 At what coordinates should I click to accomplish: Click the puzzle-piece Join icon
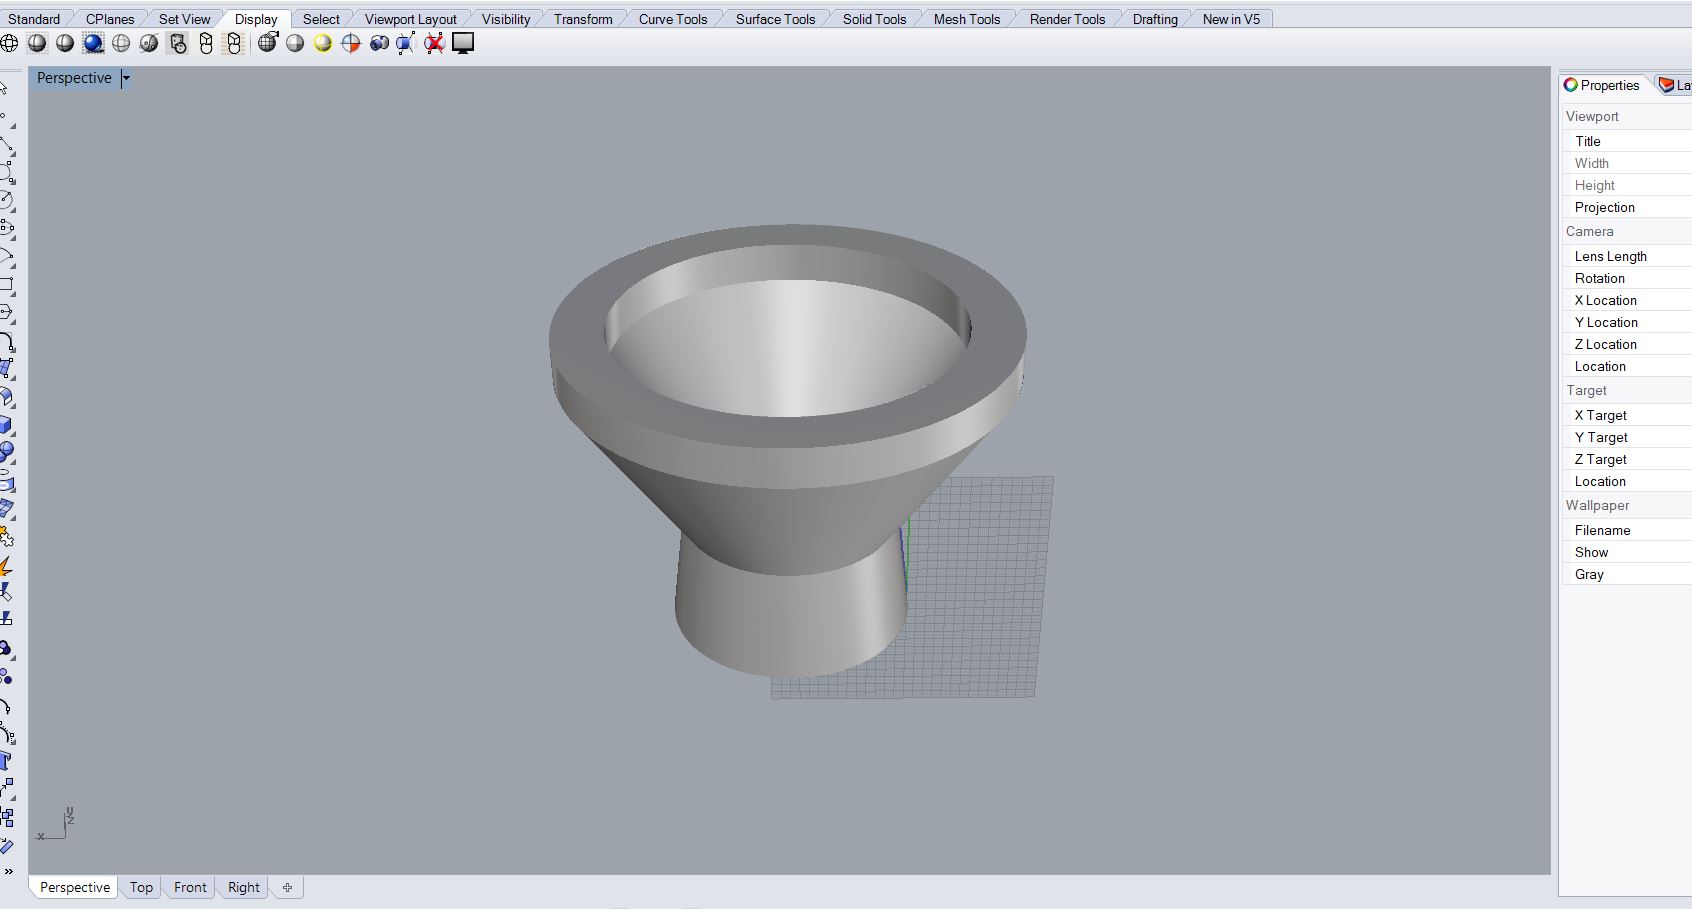[6, 537]
